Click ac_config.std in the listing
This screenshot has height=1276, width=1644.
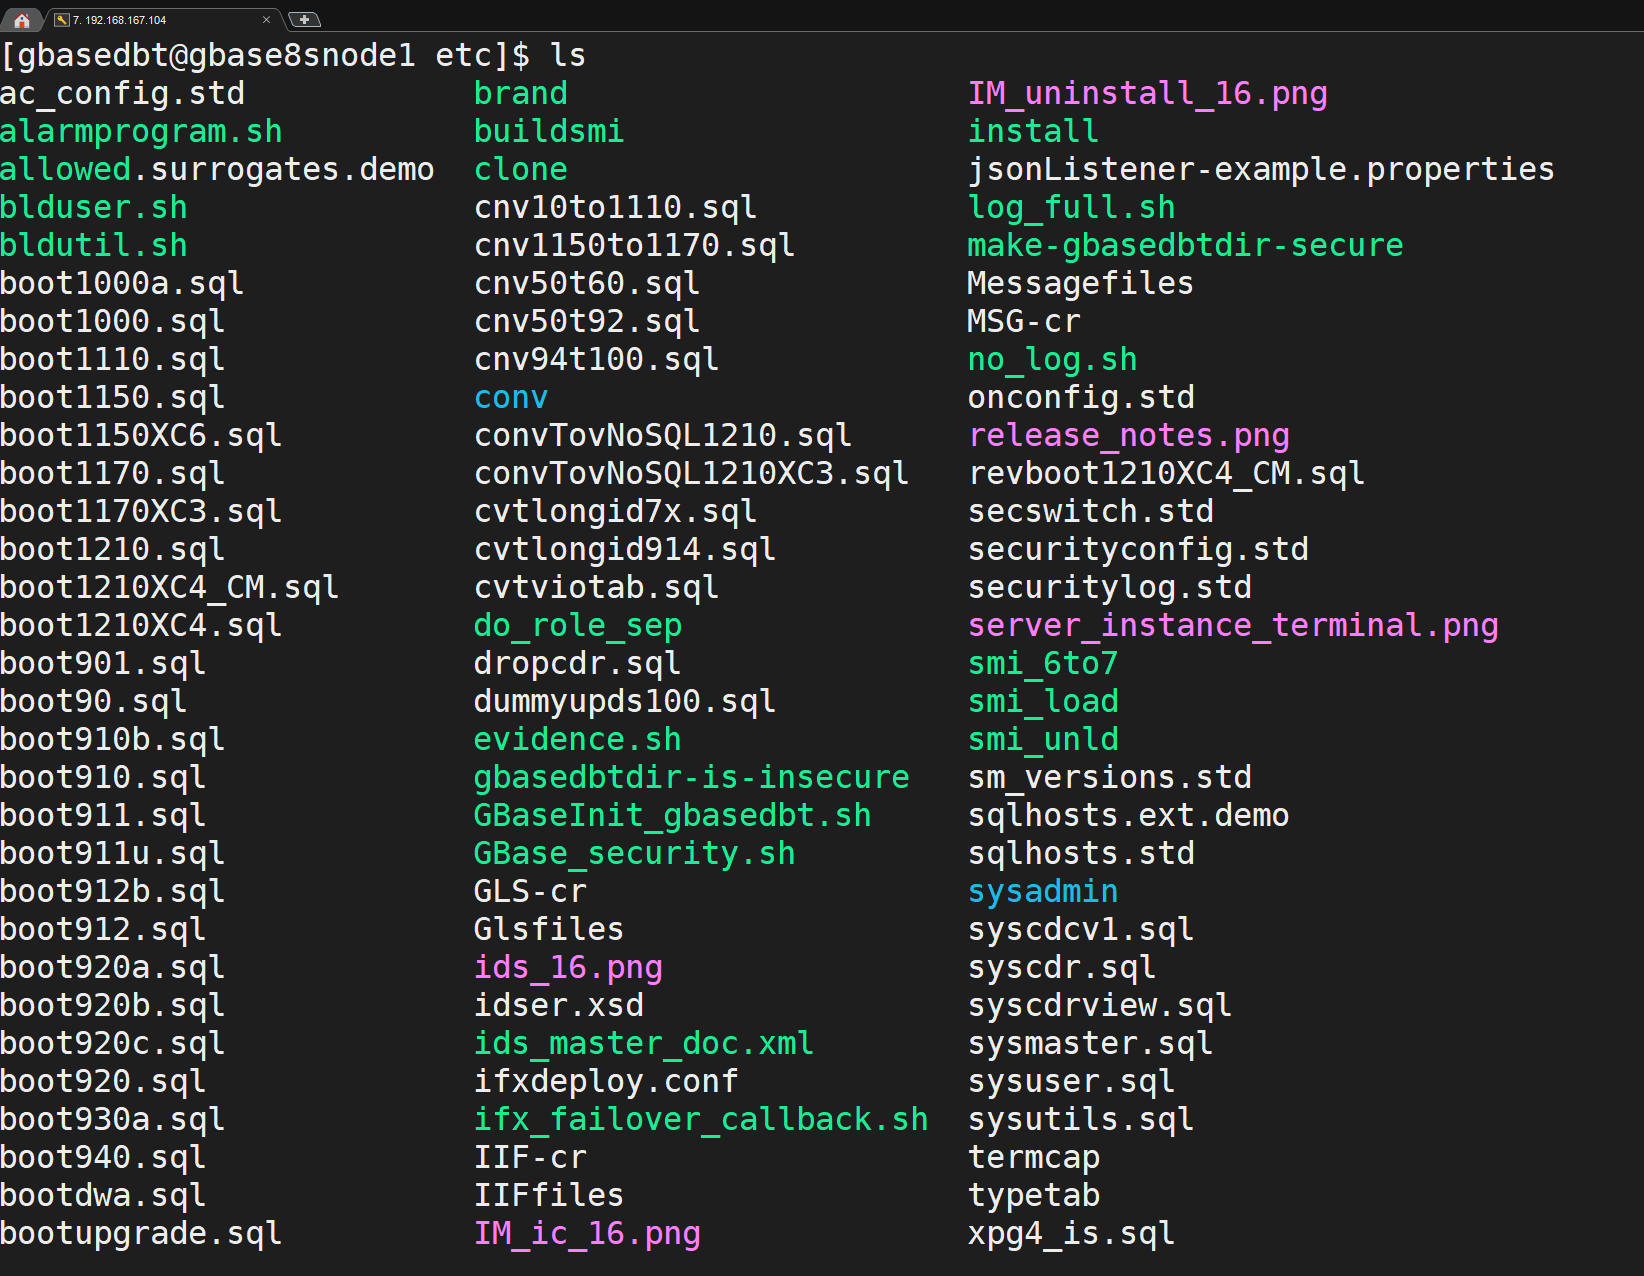(x=122, y=94)
